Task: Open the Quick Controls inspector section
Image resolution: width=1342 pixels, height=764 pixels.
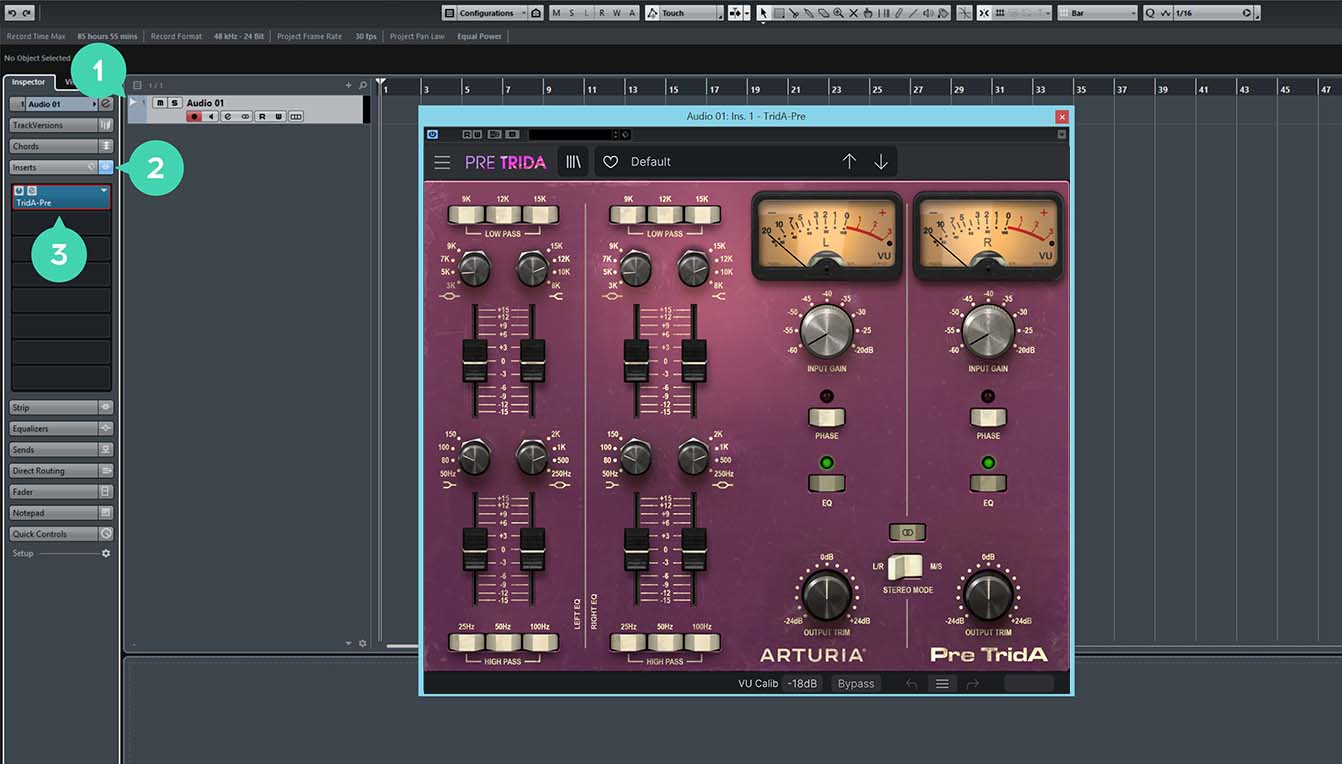Action: (x=60, y=534)
